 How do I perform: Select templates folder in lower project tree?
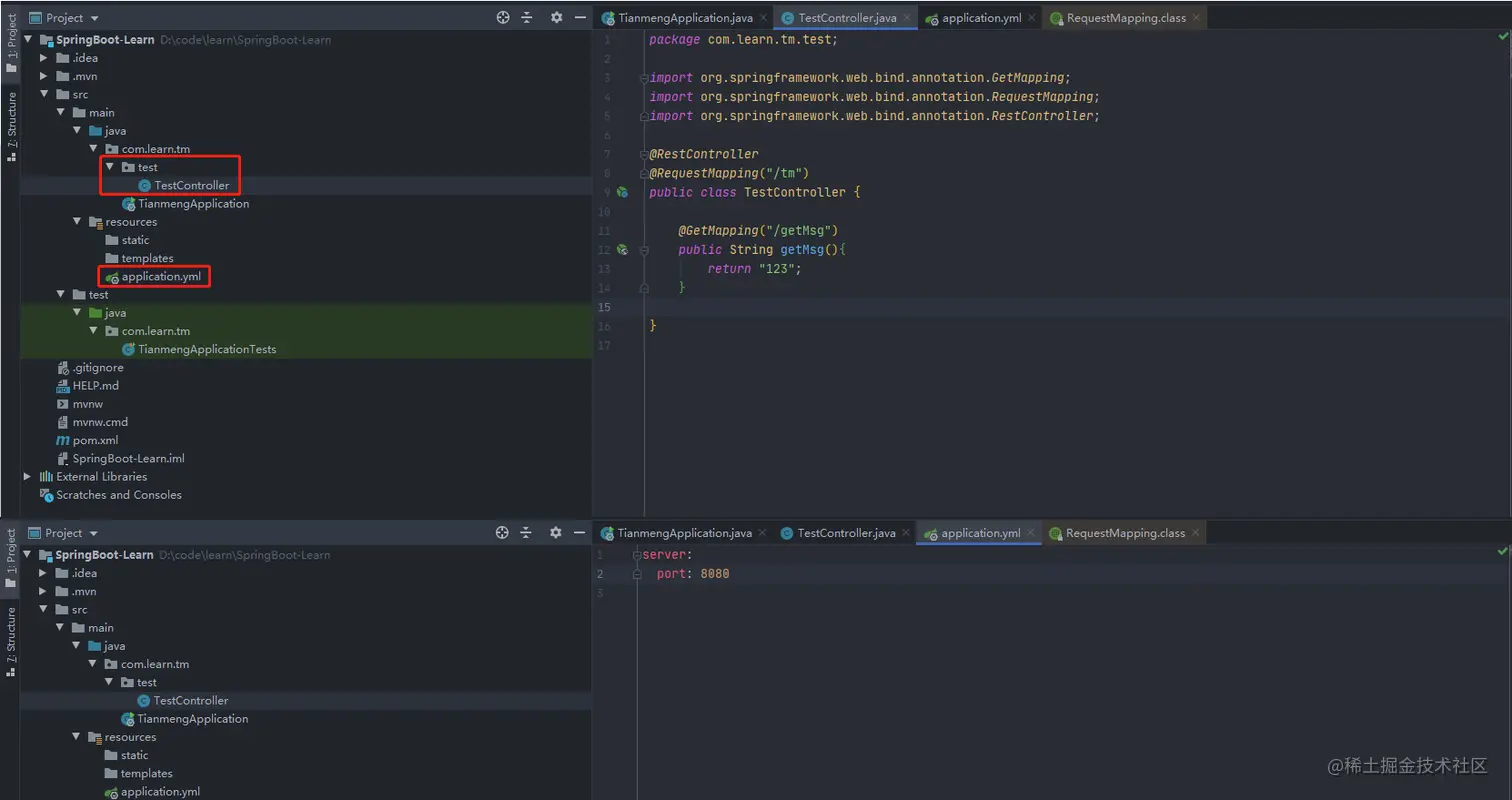146,774
